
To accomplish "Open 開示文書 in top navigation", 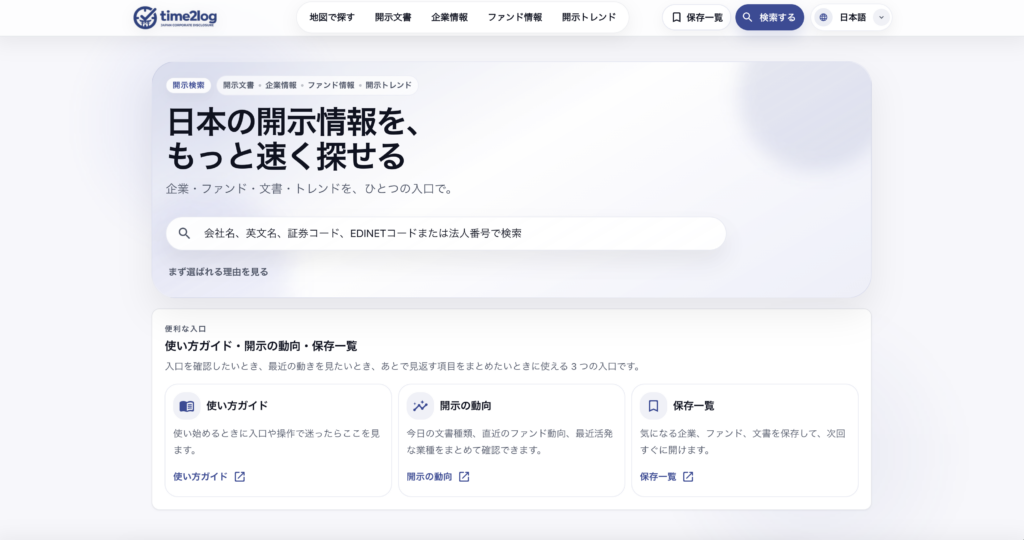I will click(393, 18).
